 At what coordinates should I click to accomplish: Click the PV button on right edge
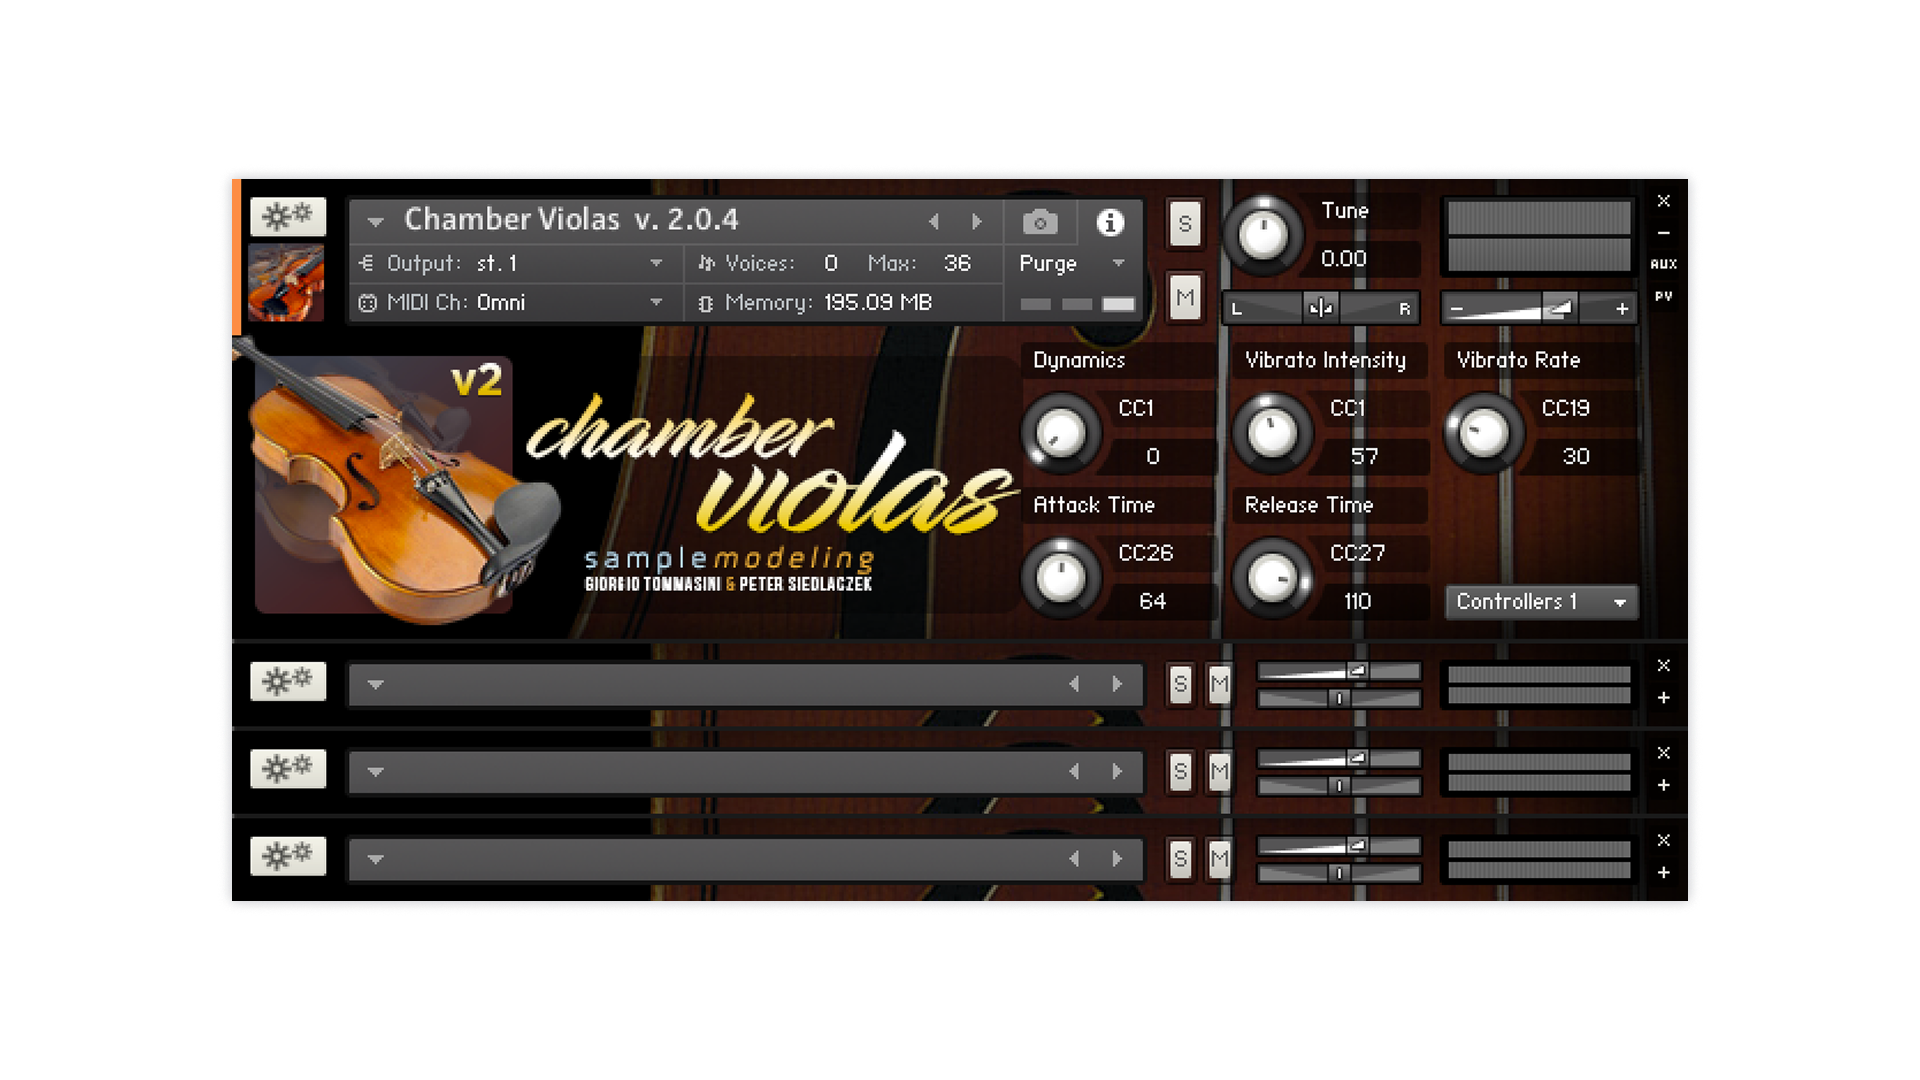click(x=1663, y=296)
